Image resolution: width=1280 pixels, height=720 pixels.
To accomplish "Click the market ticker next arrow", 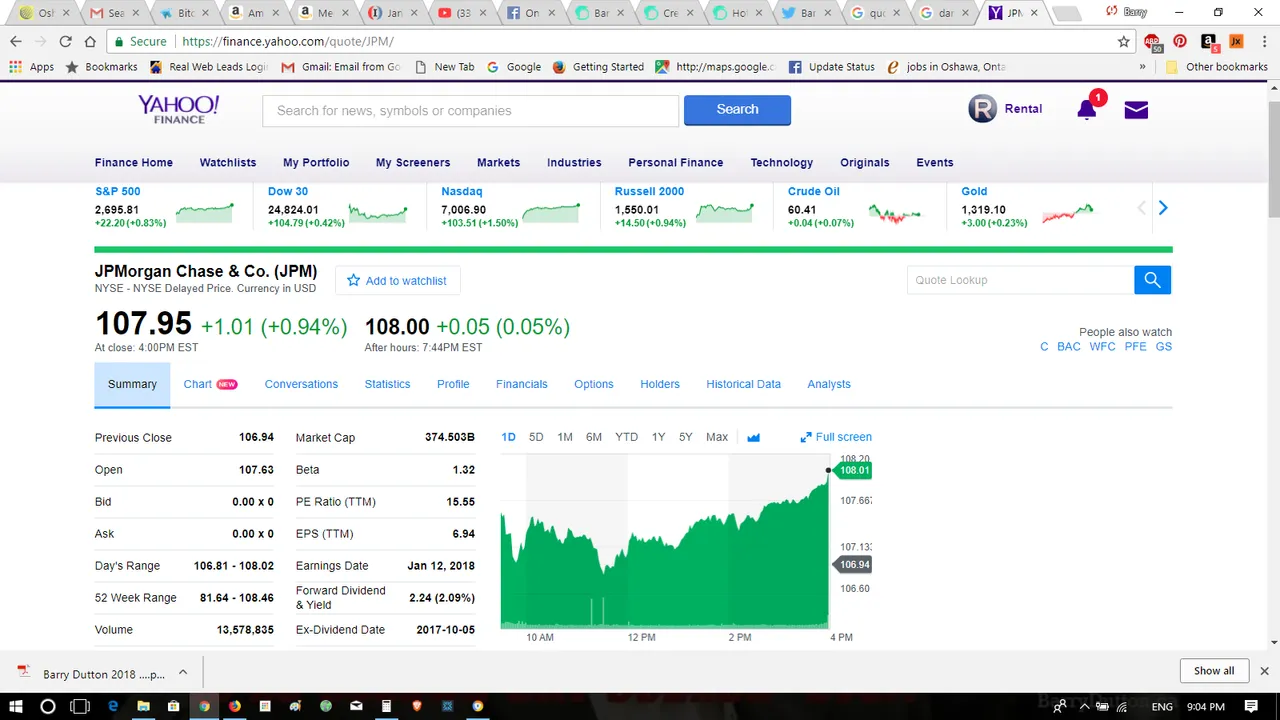I will (1162, 208).
